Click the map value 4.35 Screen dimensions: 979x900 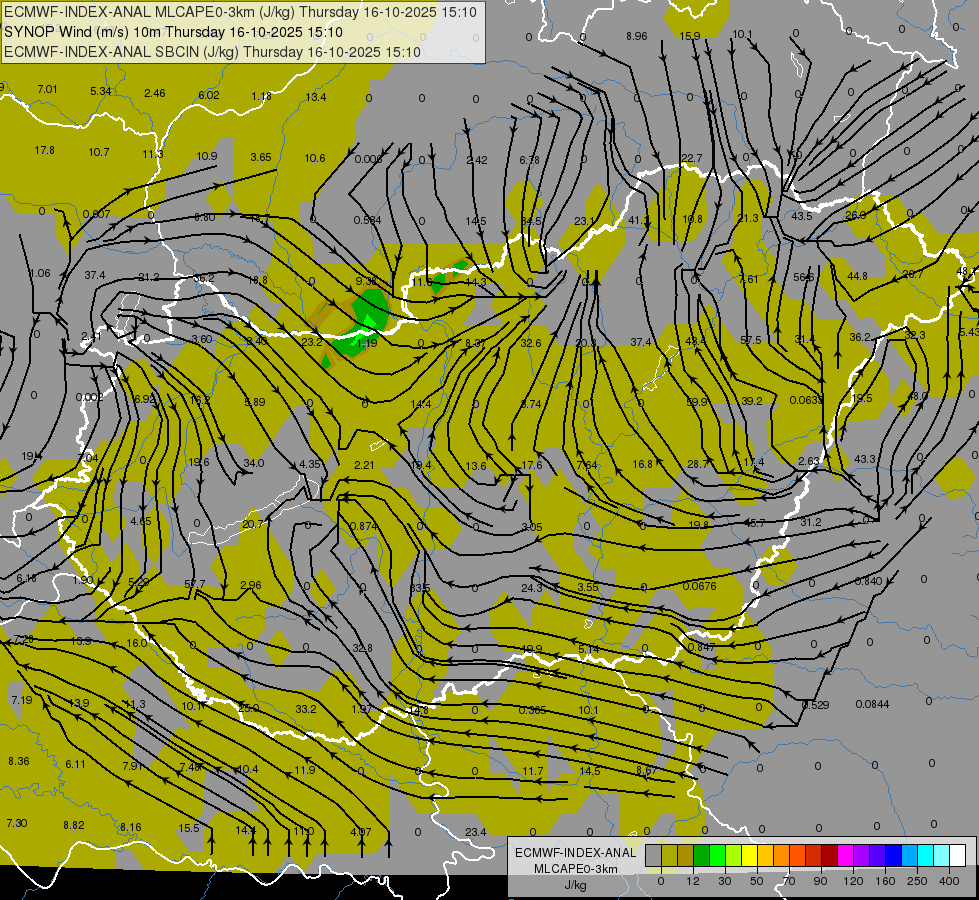click(310, 464)
